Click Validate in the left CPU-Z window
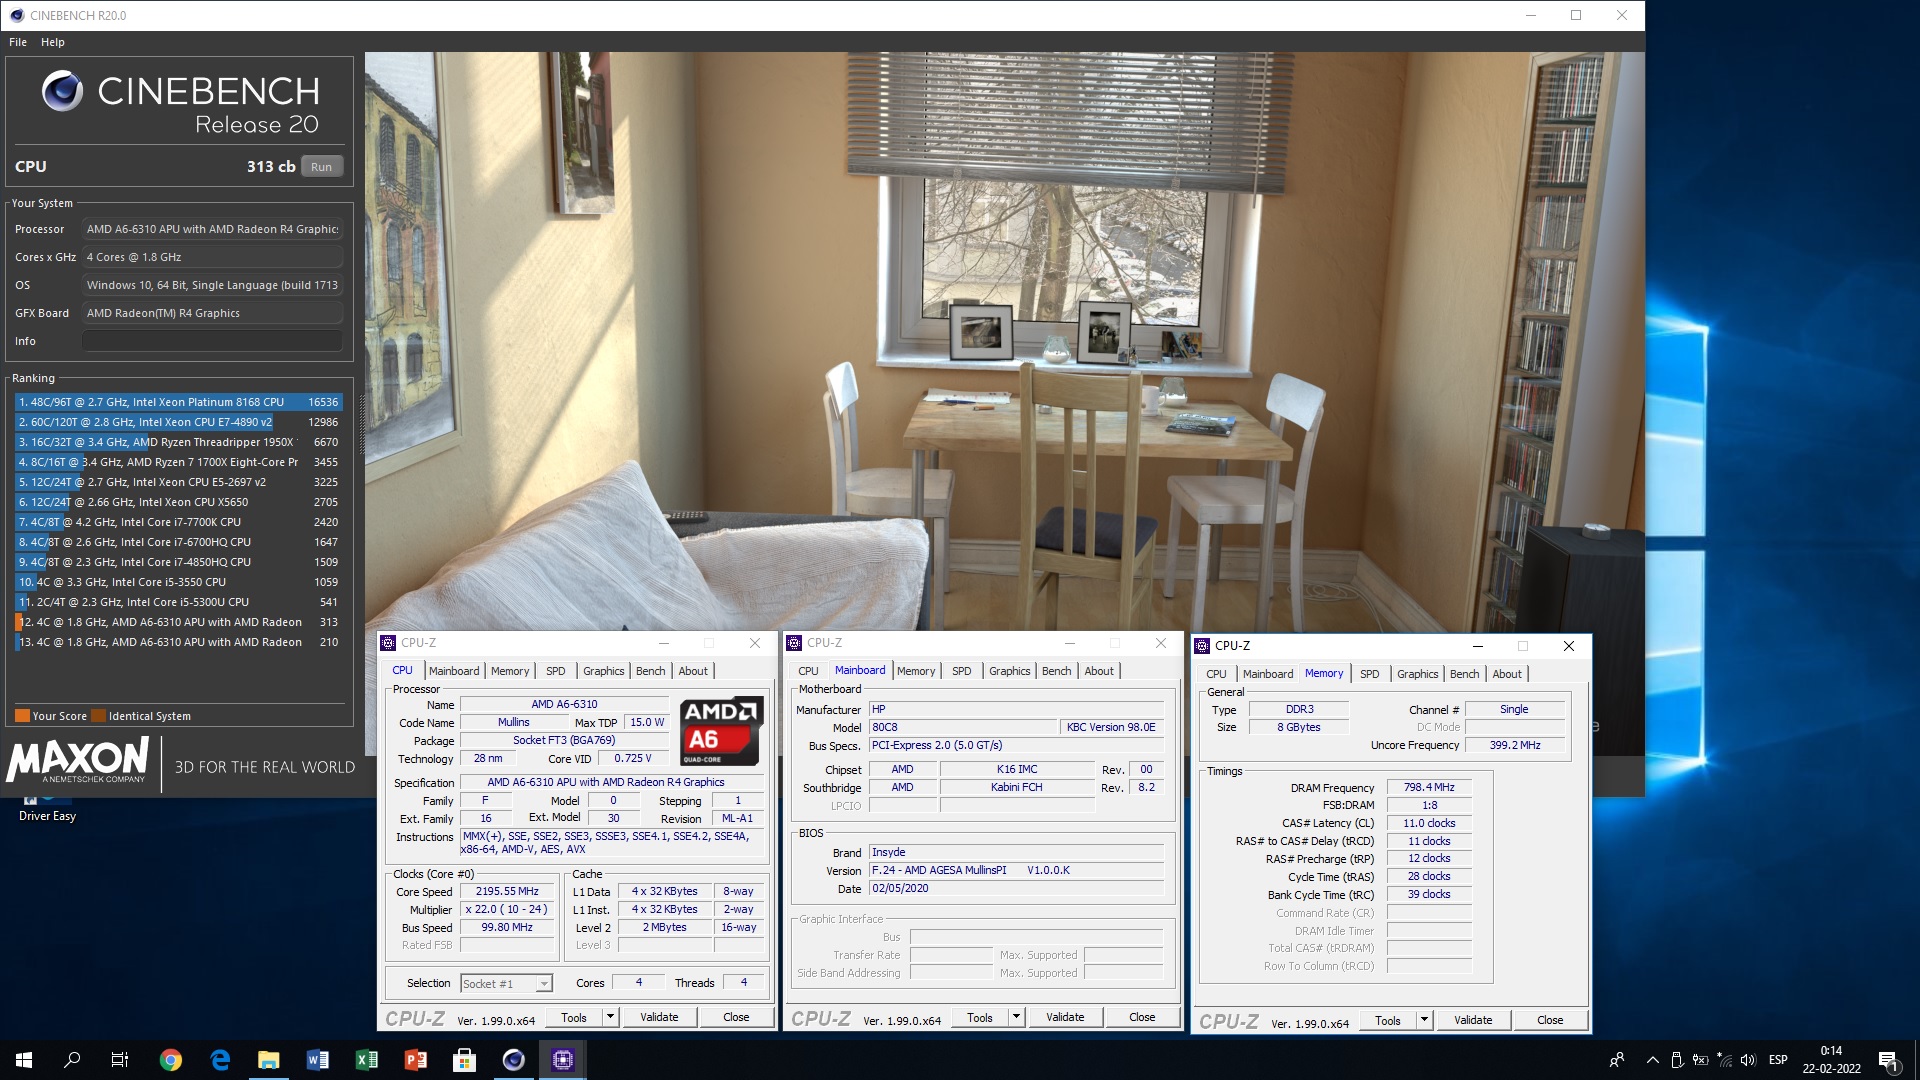Image resolution: width=1920 pixels, height=1080 pixels. coord(659,1017)
